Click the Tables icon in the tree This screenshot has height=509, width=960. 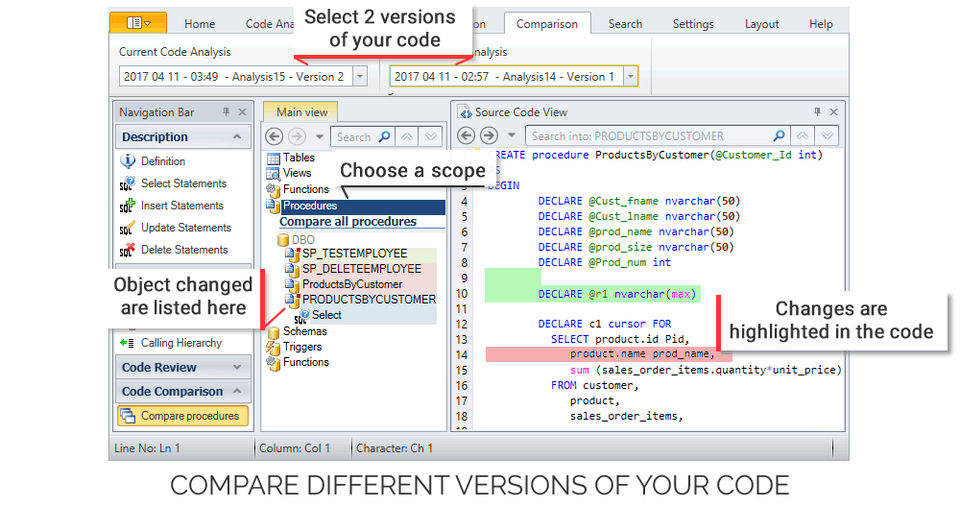click(x=274, y=158)
